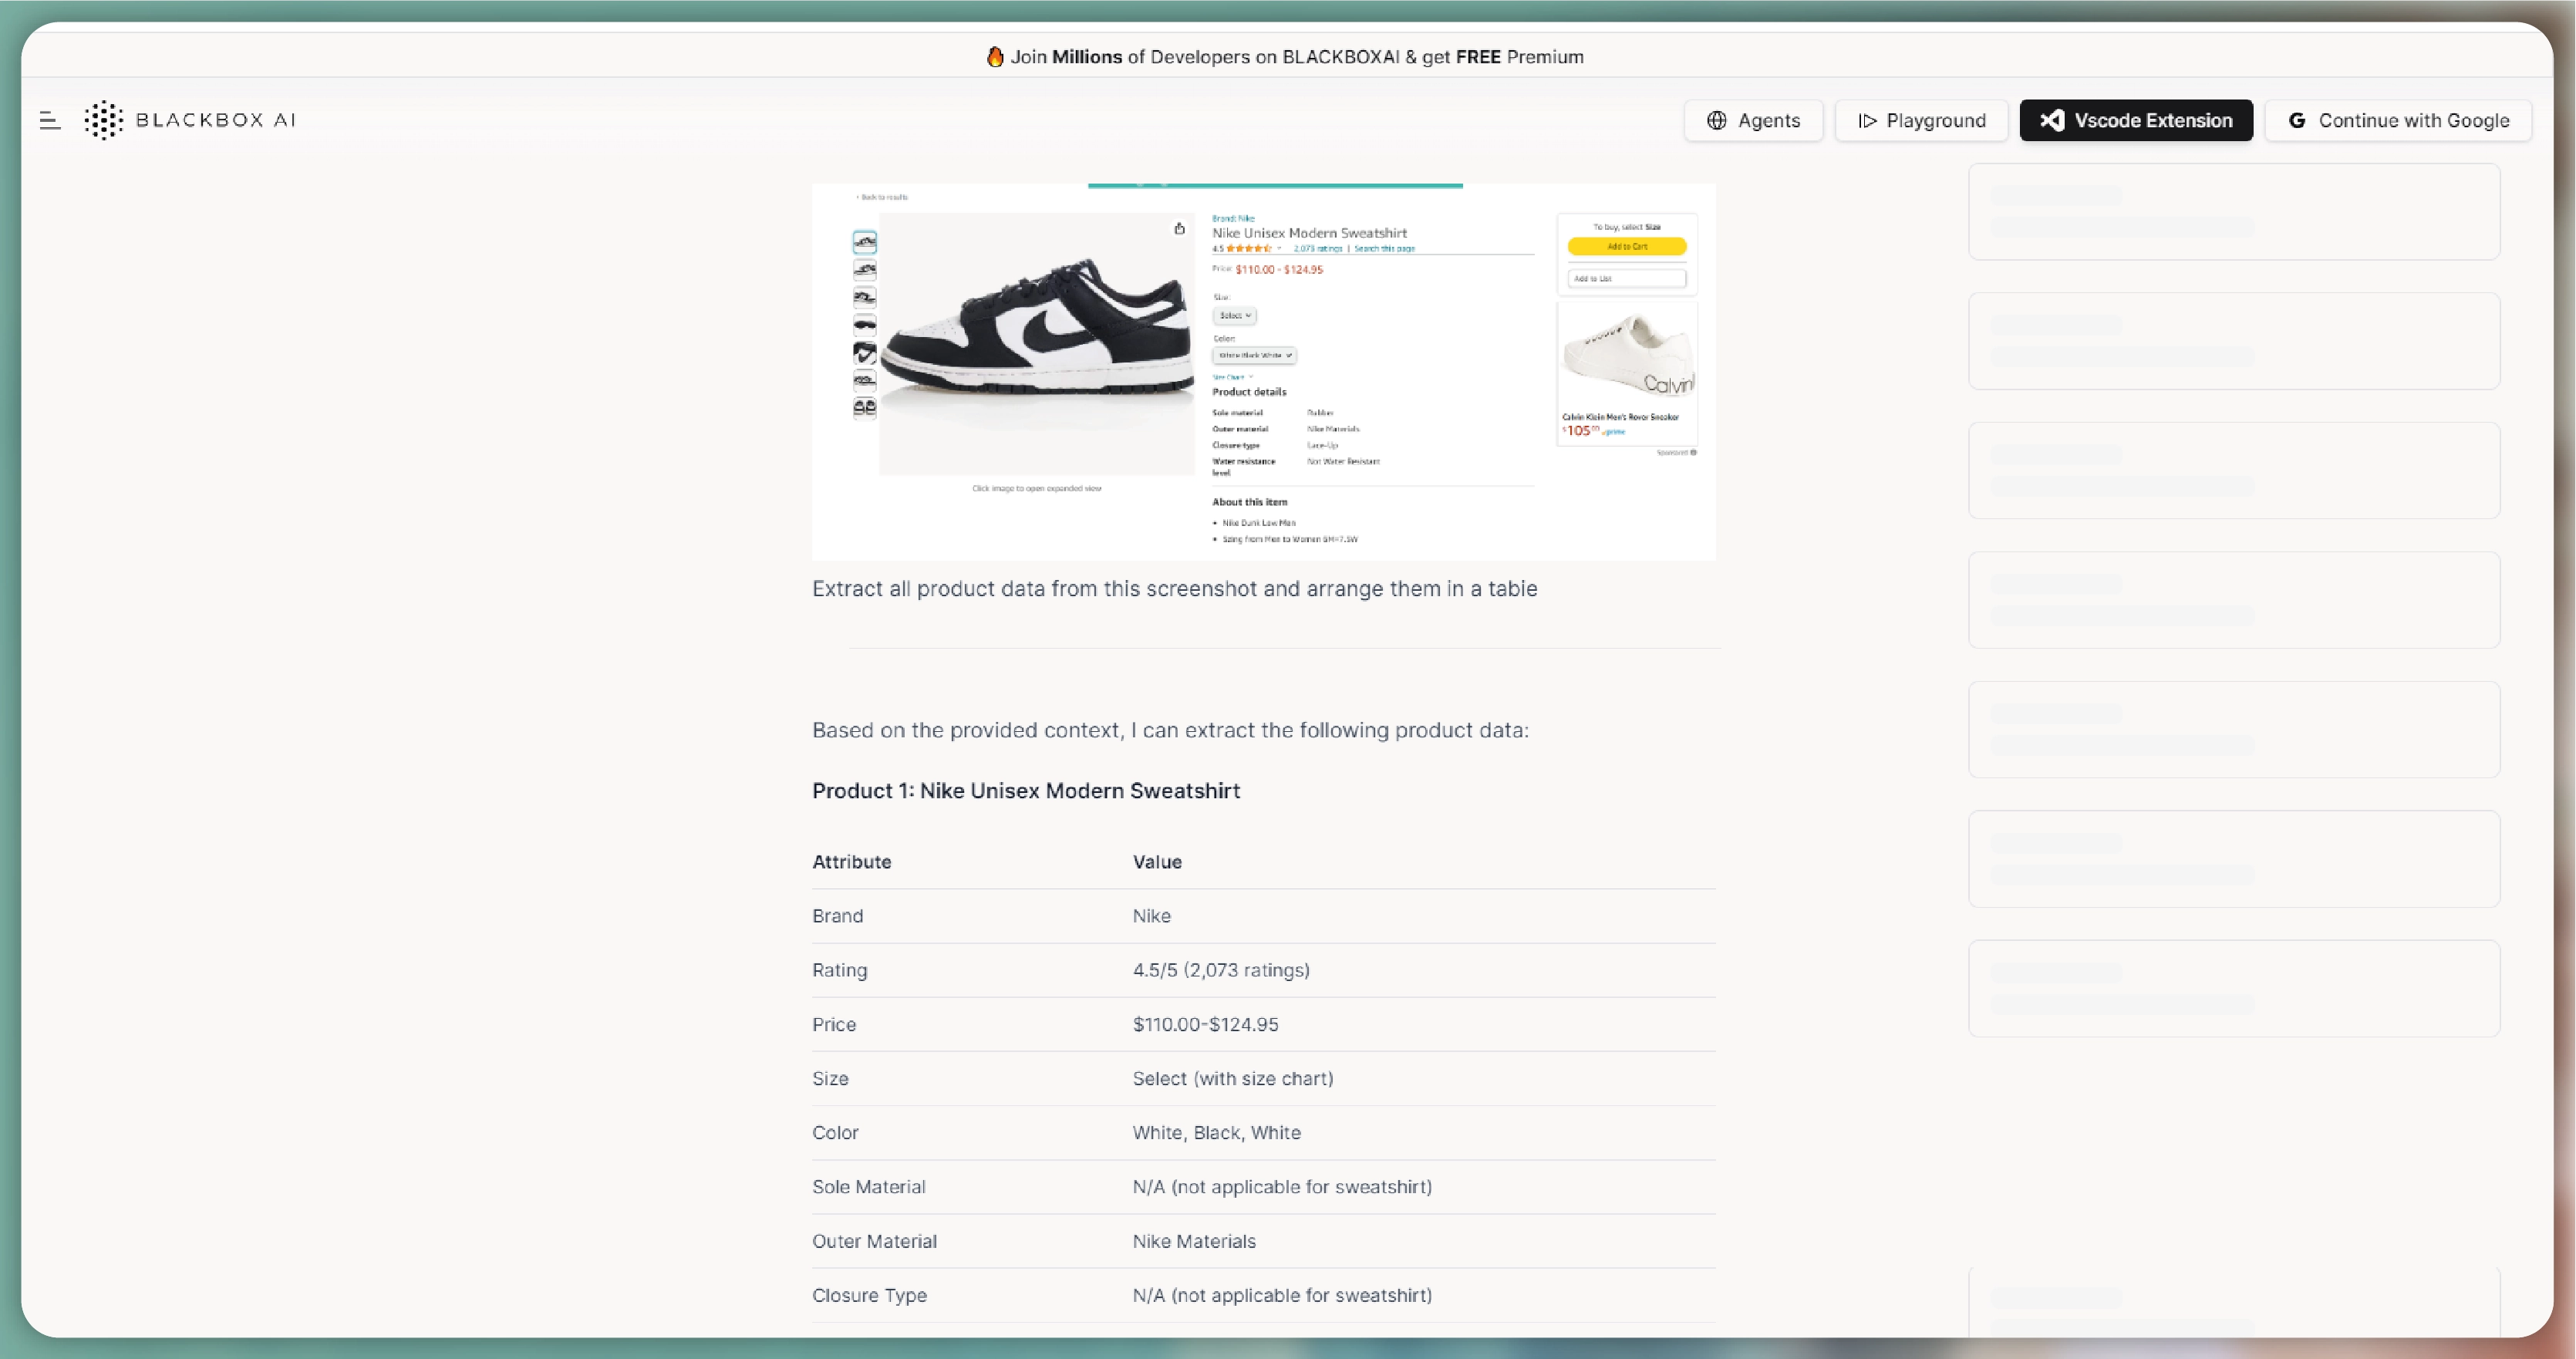
Task: Click the sidebar hamburger menu icon
Action: click(x=49, y=120)
